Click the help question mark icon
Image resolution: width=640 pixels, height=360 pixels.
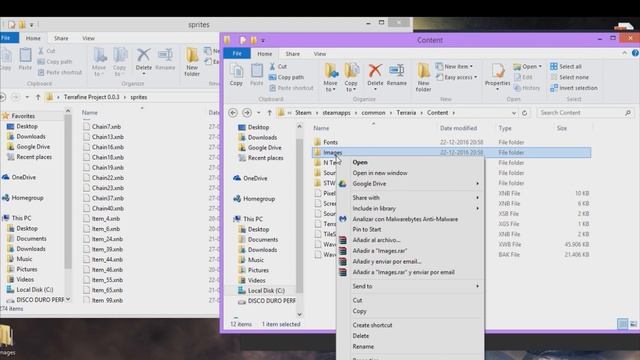(635, 53)
